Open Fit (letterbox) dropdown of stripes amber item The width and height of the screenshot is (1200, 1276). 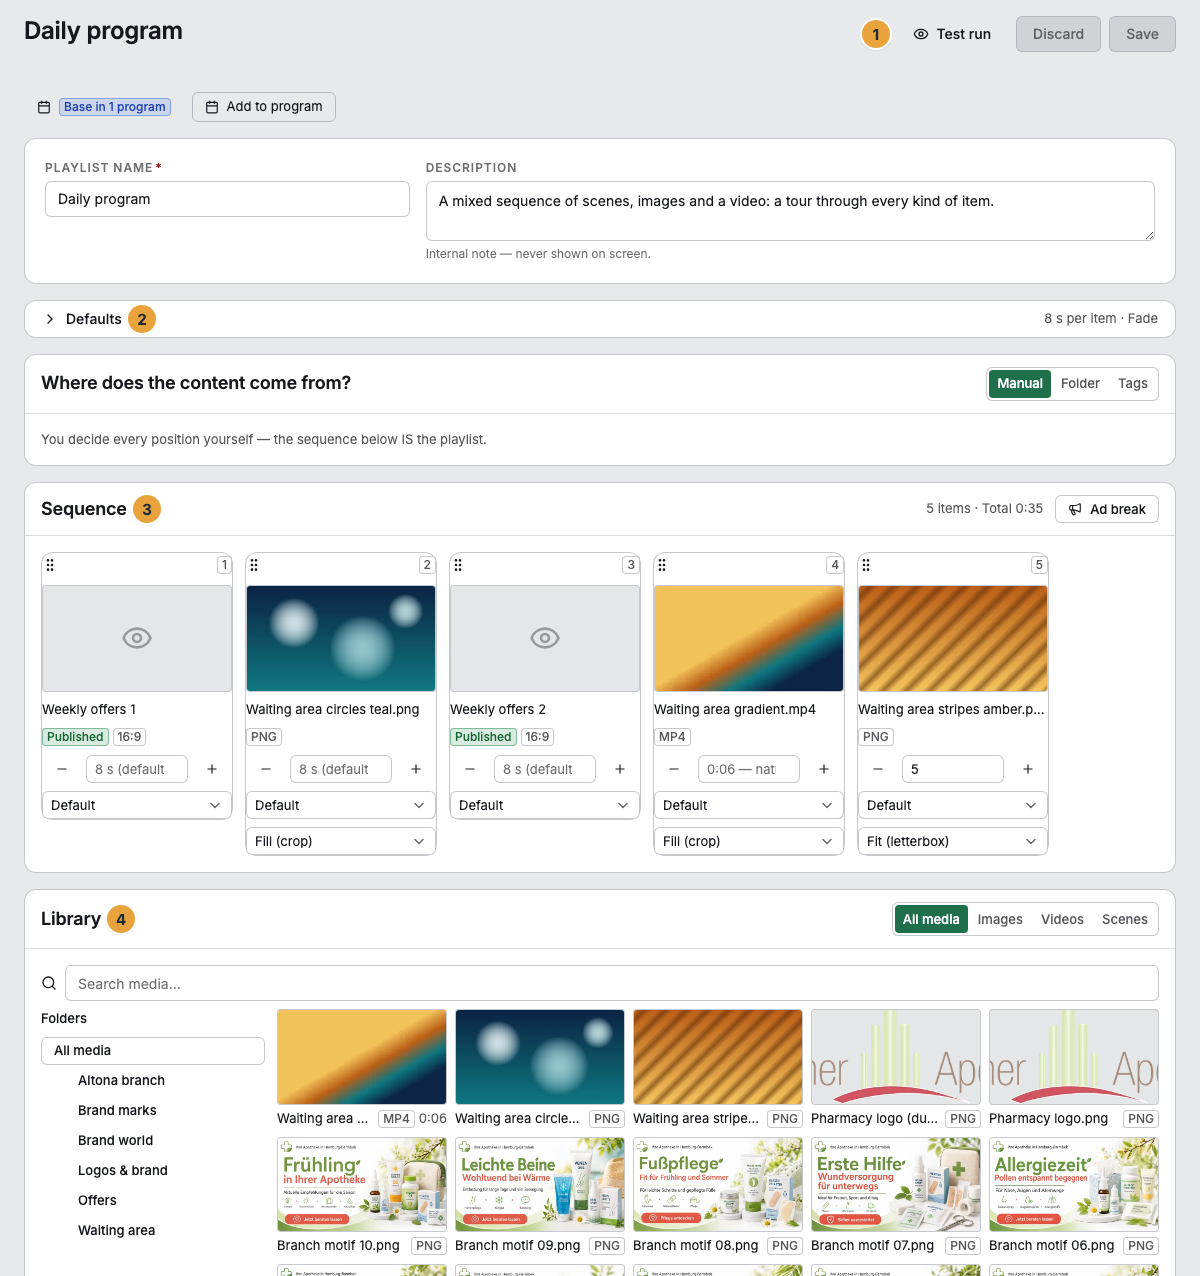pyautogui.click(x=953, y=841)
